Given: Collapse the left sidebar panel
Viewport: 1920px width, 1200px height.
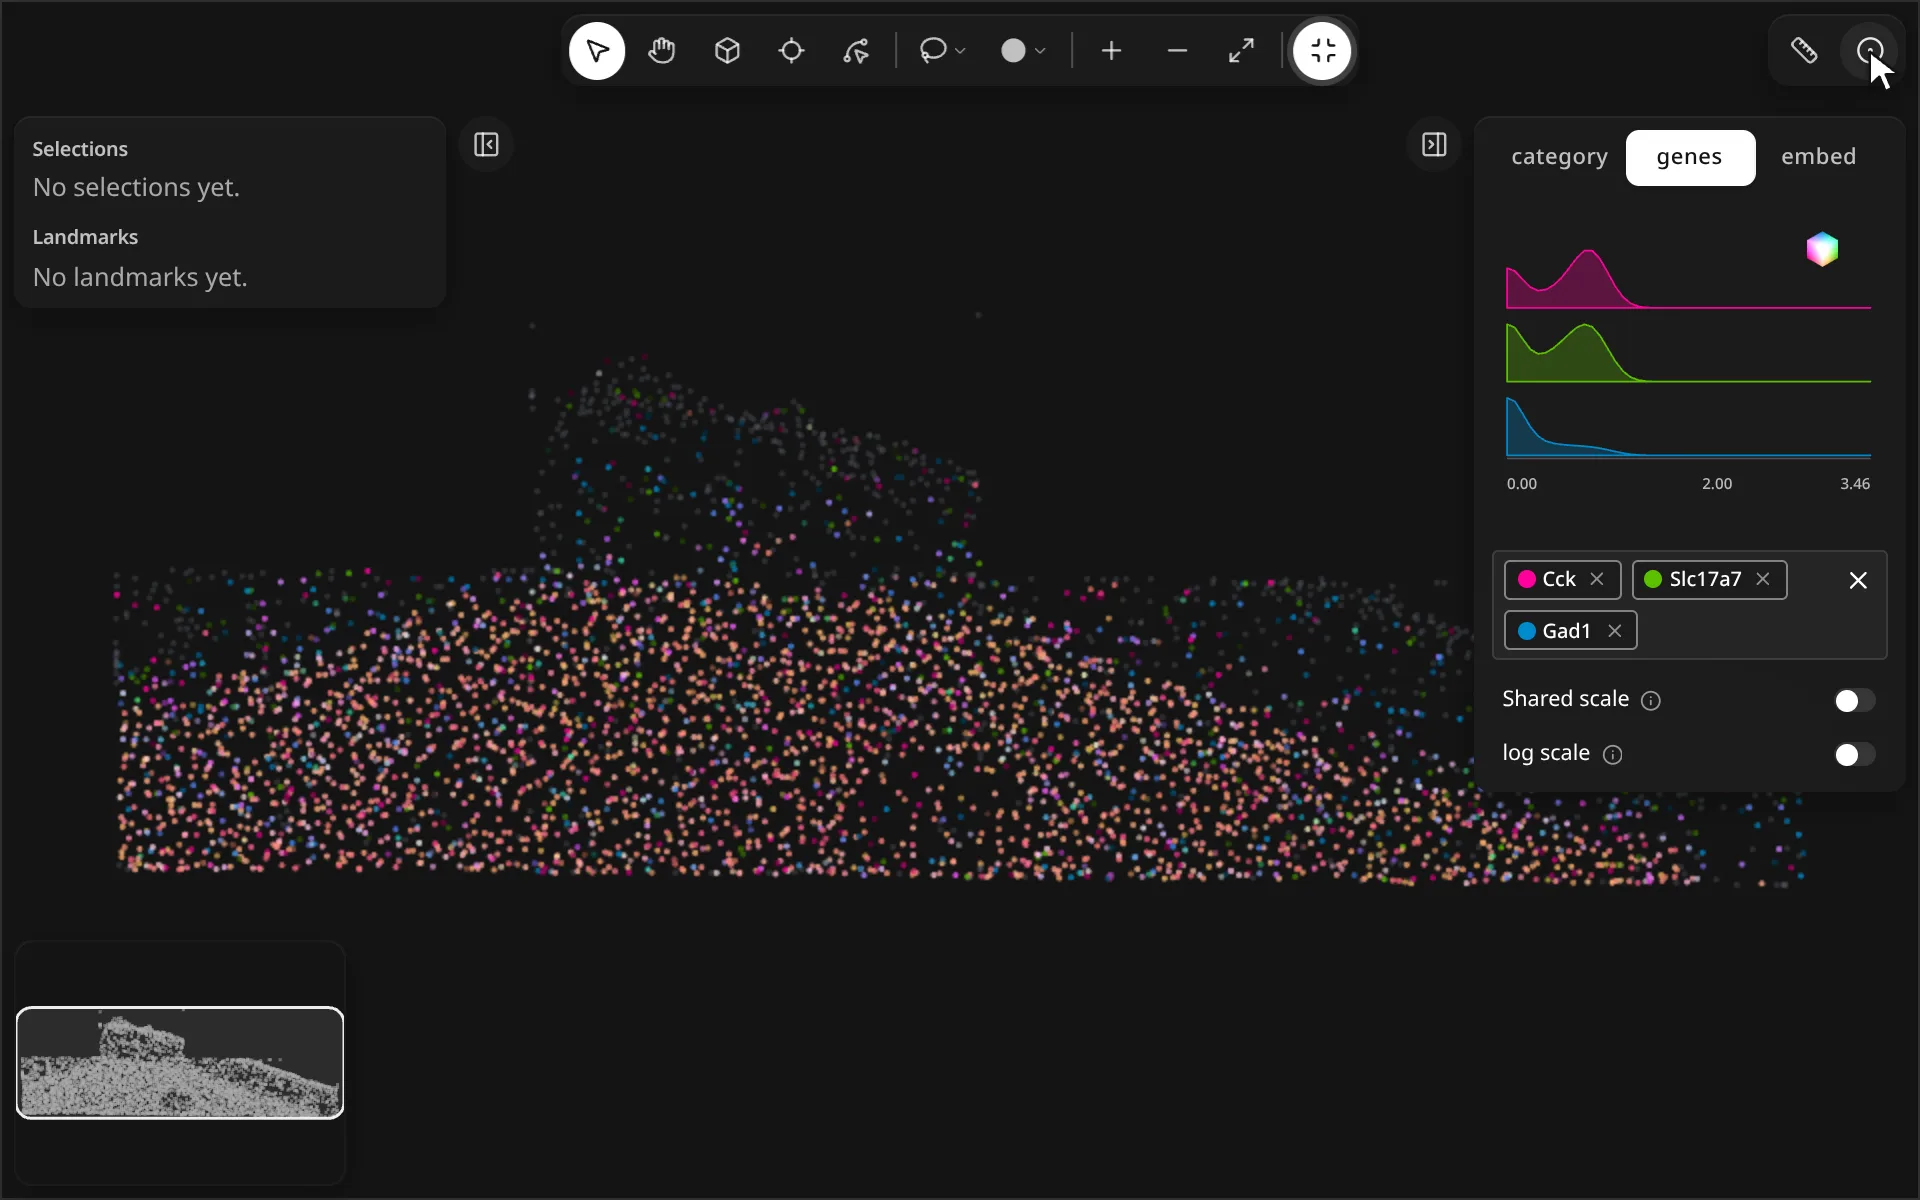Looking at the screenshot, I should coord(486,145).
